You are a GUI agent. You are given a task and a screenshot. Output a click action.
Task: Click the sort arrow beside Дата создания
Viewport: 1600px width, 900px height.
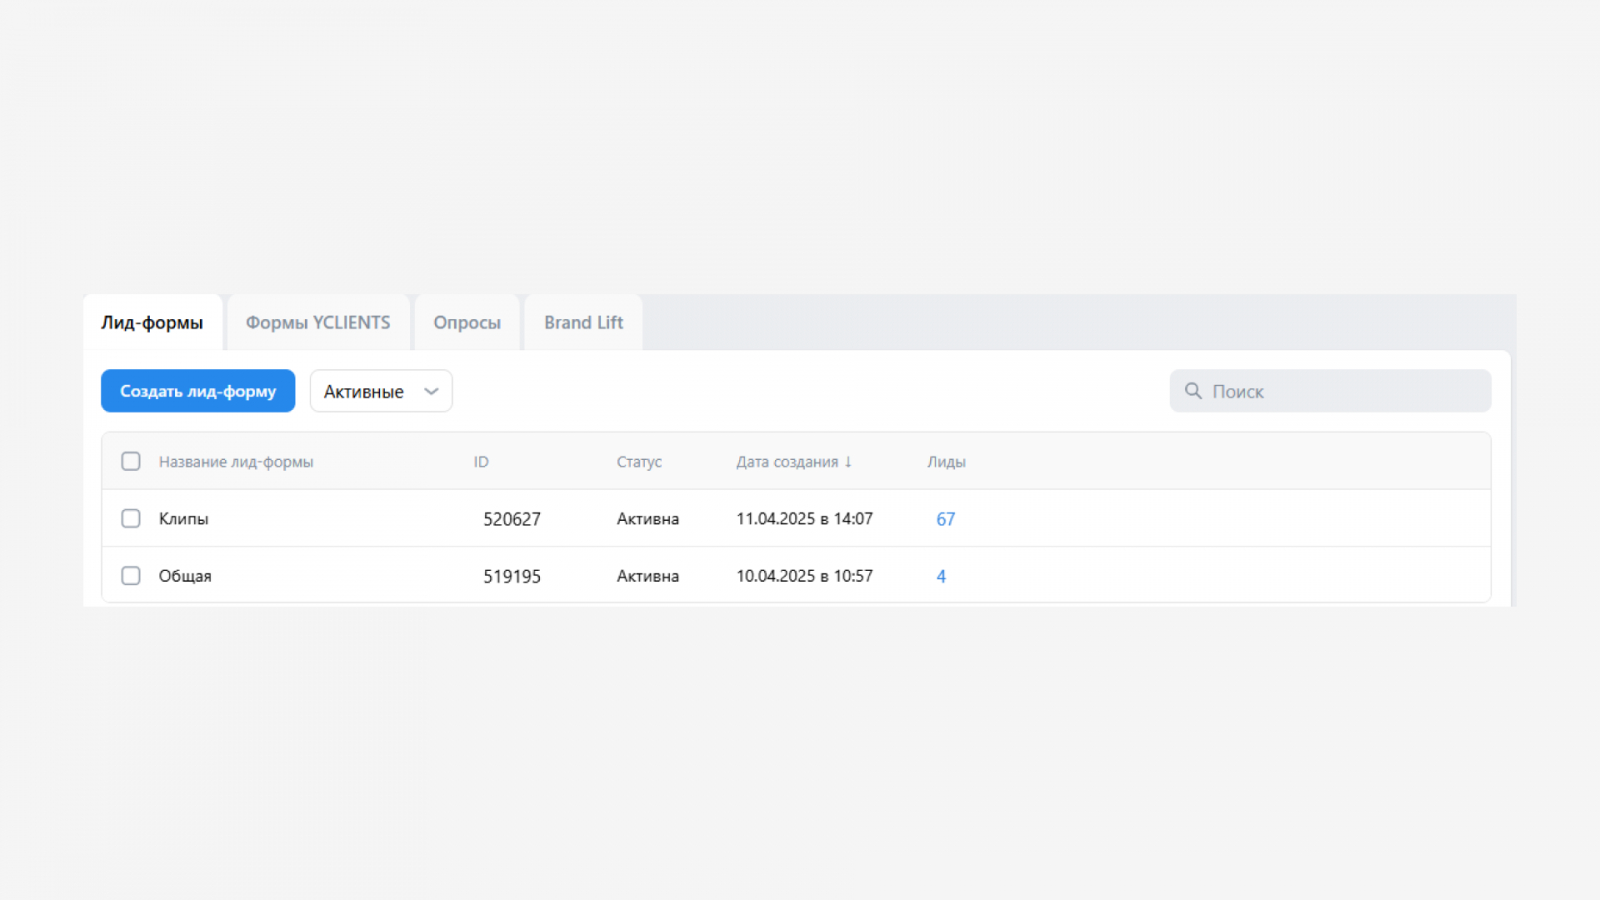coord(848,462)
